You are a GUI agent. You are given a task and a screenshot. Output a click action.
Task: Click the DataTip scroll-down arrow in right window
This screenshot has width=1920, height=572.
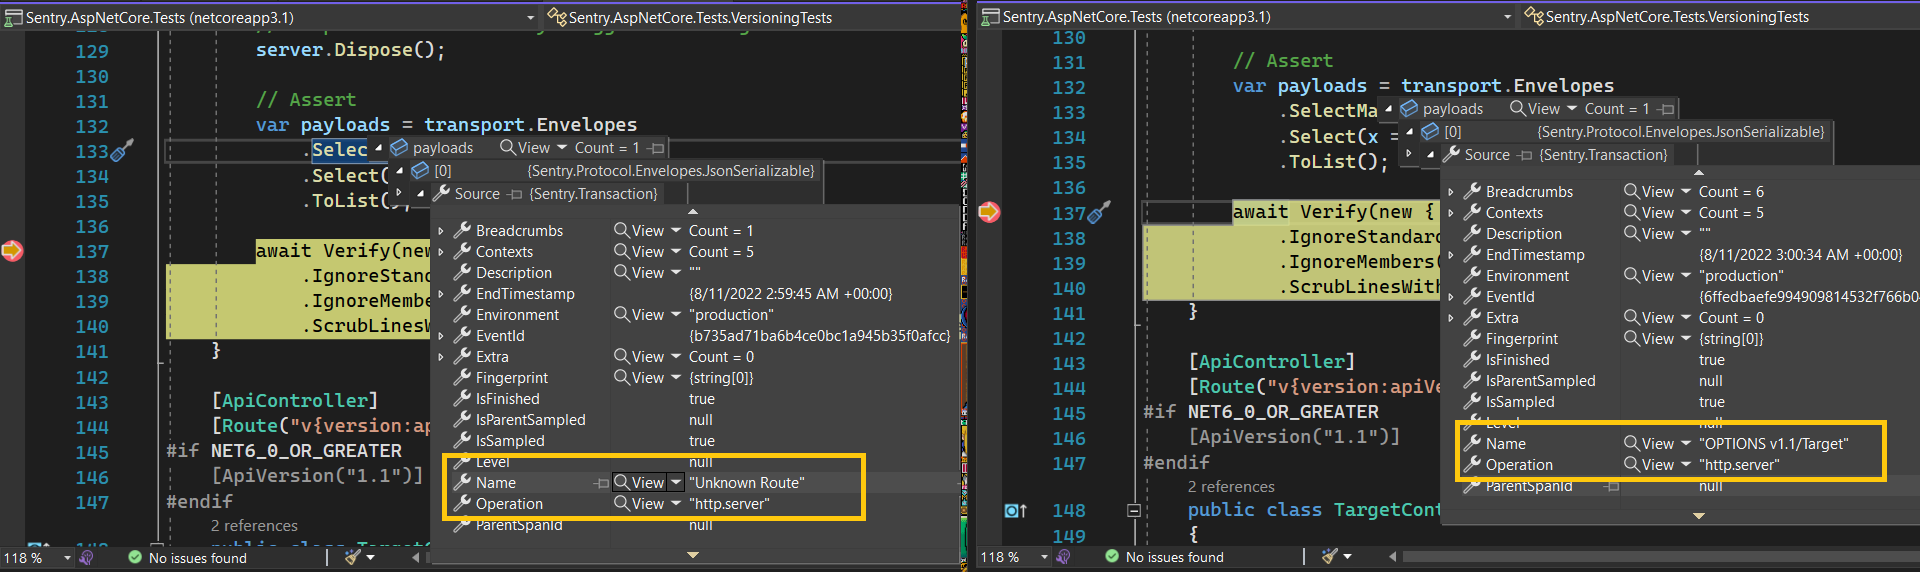1699,516
